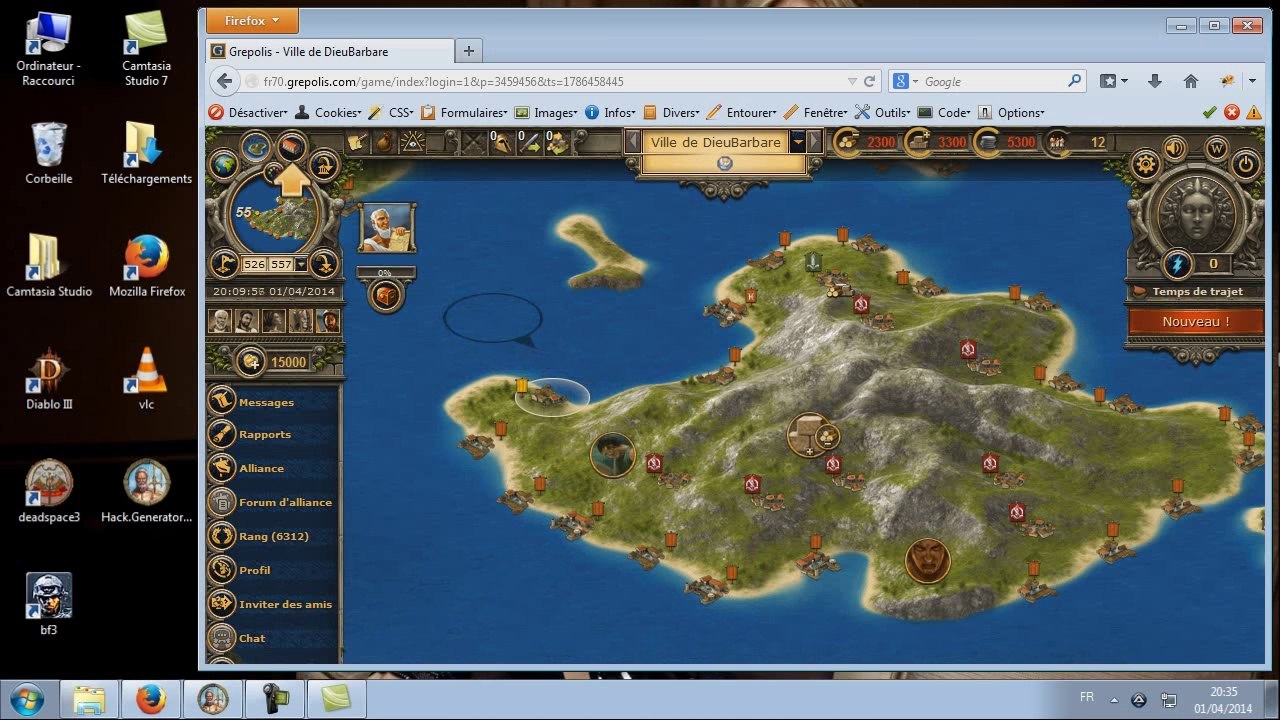Select the Grepolis - Ville de DieuBarbare tab
1280x720 pixels.
tap(330, 51)
